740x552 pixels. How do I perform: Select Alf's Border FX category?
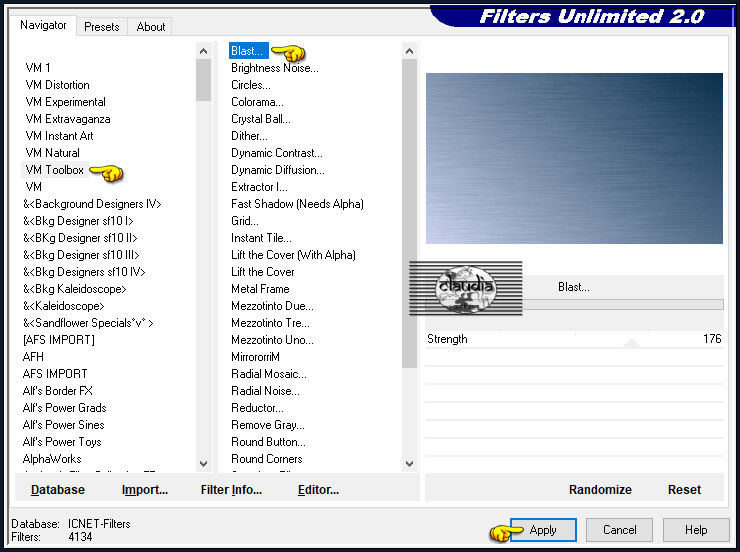[58, 391]
